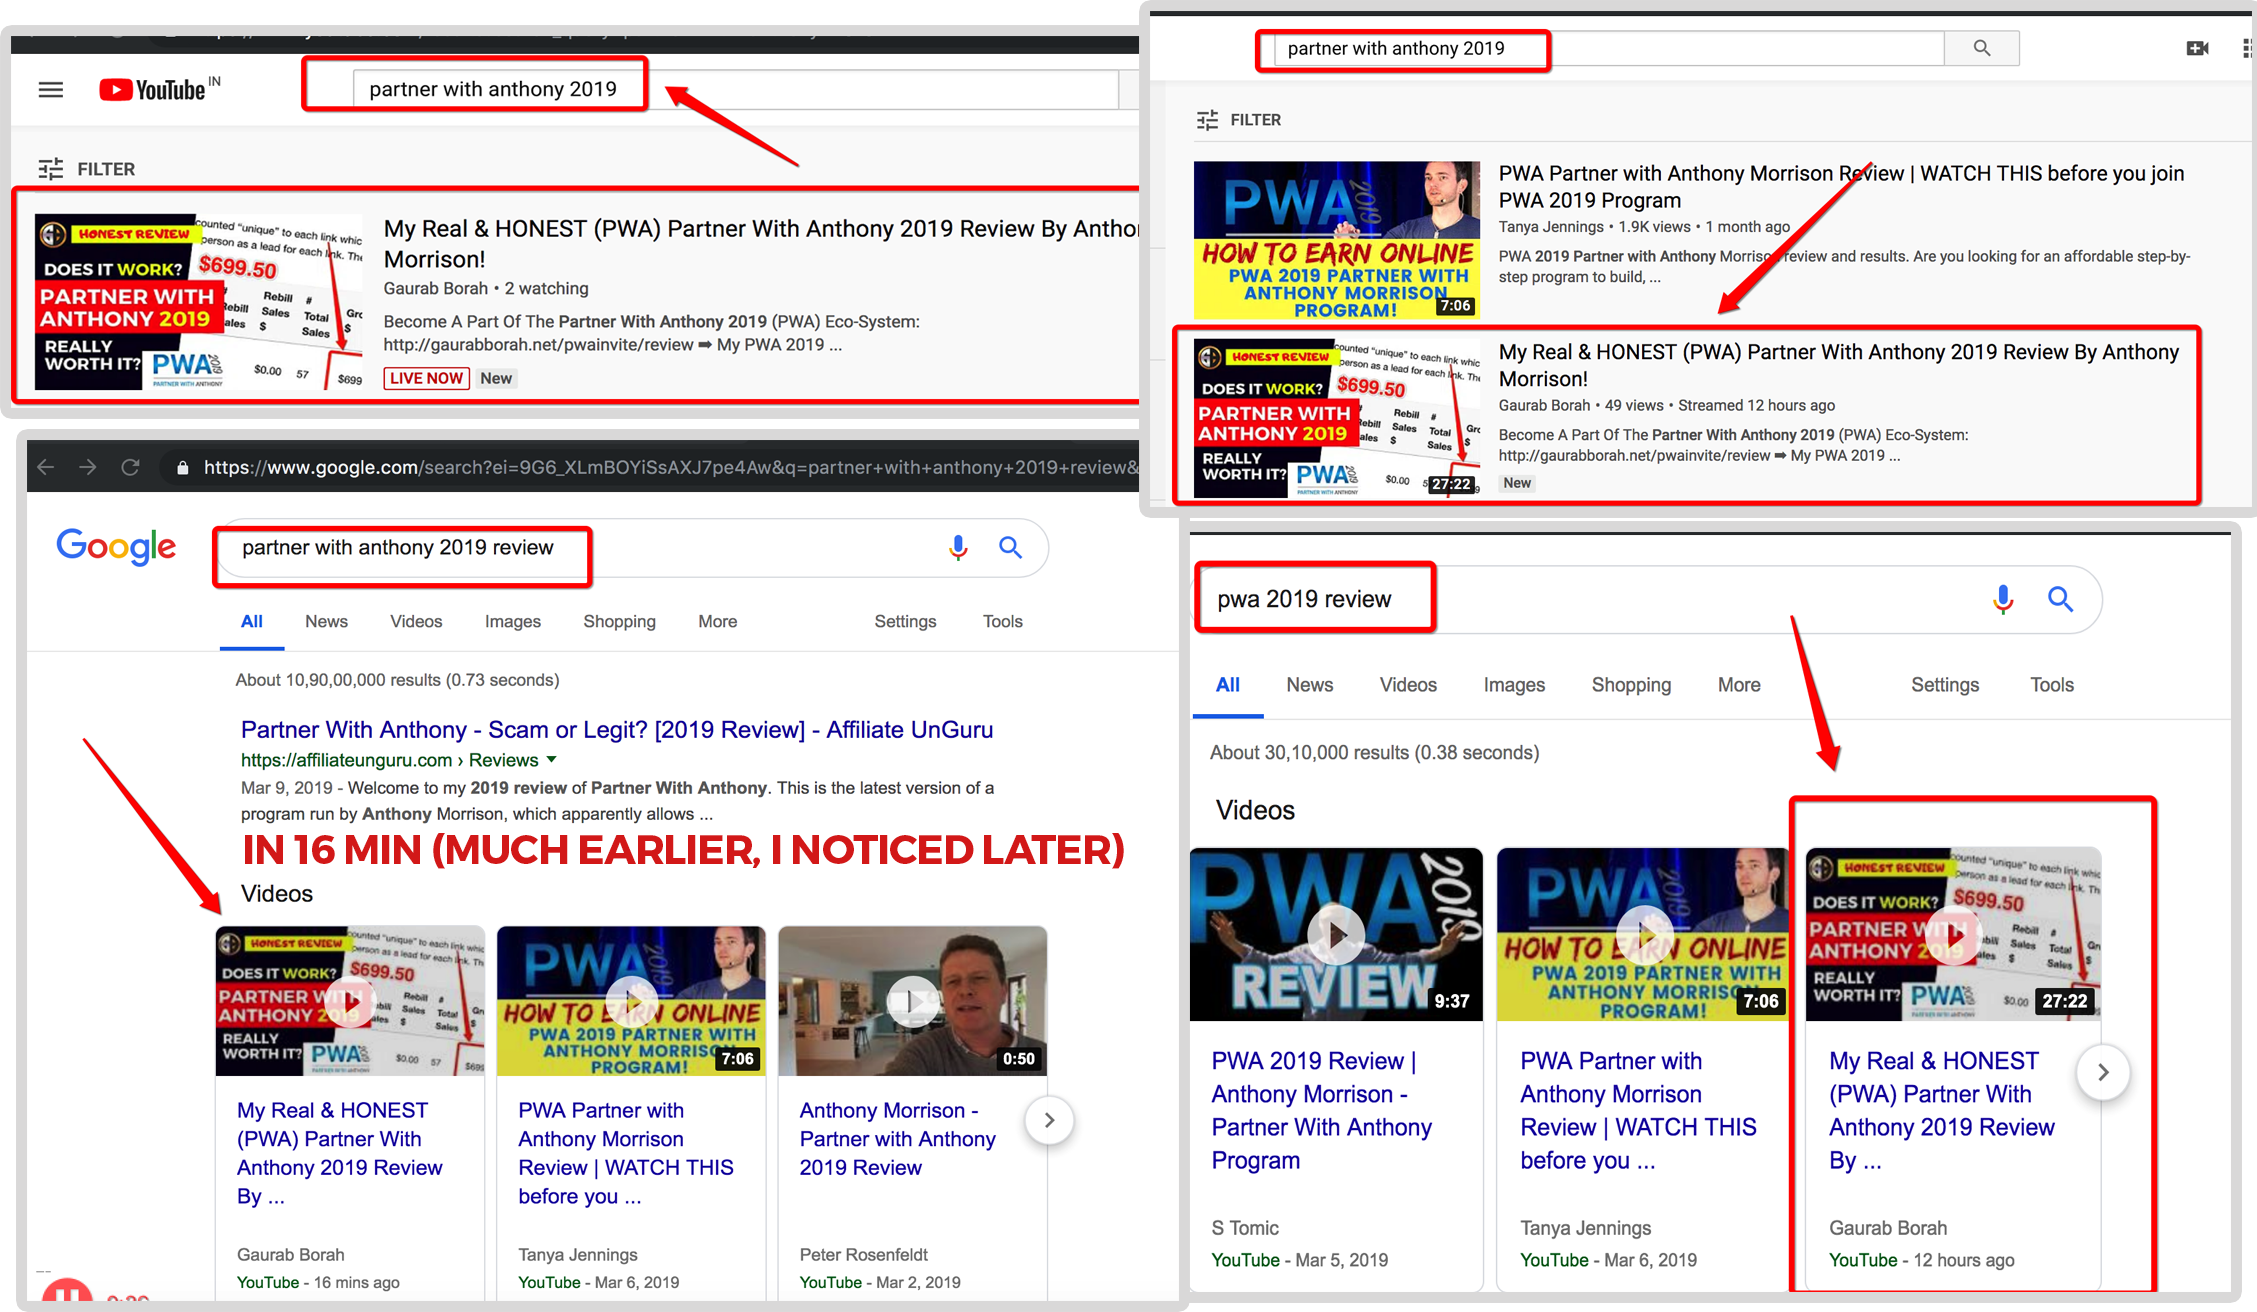This screenshot has height=1312, width=2257.
Task: Select News tab in left Google results
Action: pos(326,621)
